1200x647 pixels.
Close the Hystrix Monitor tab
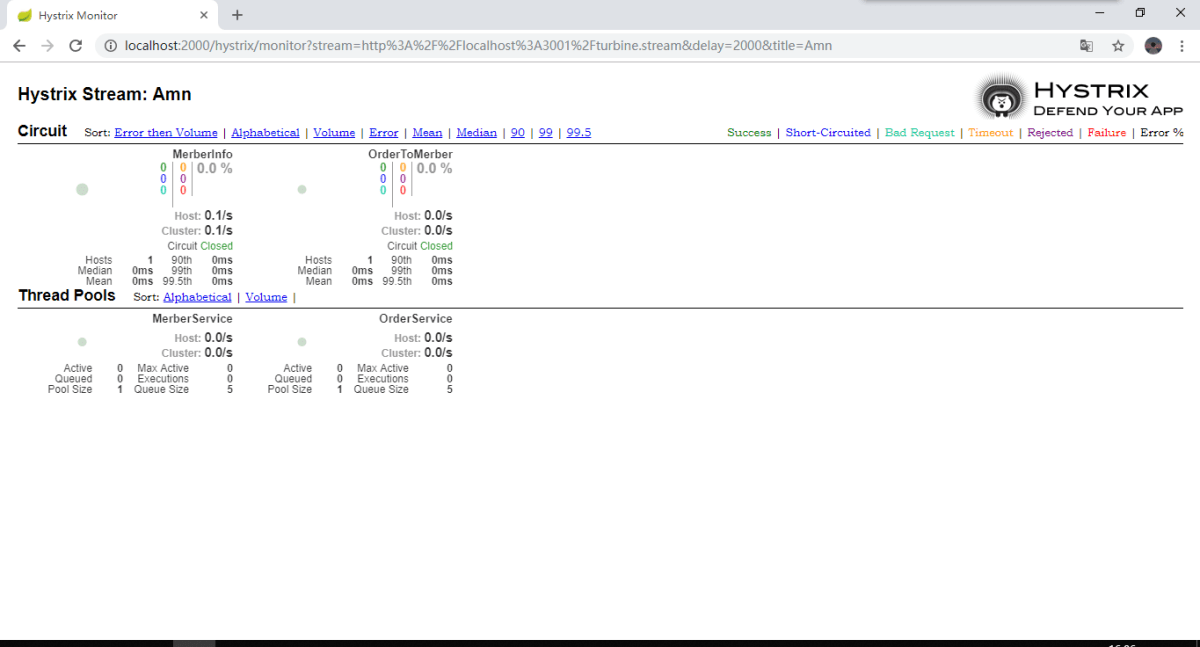(x=204, y=15)
